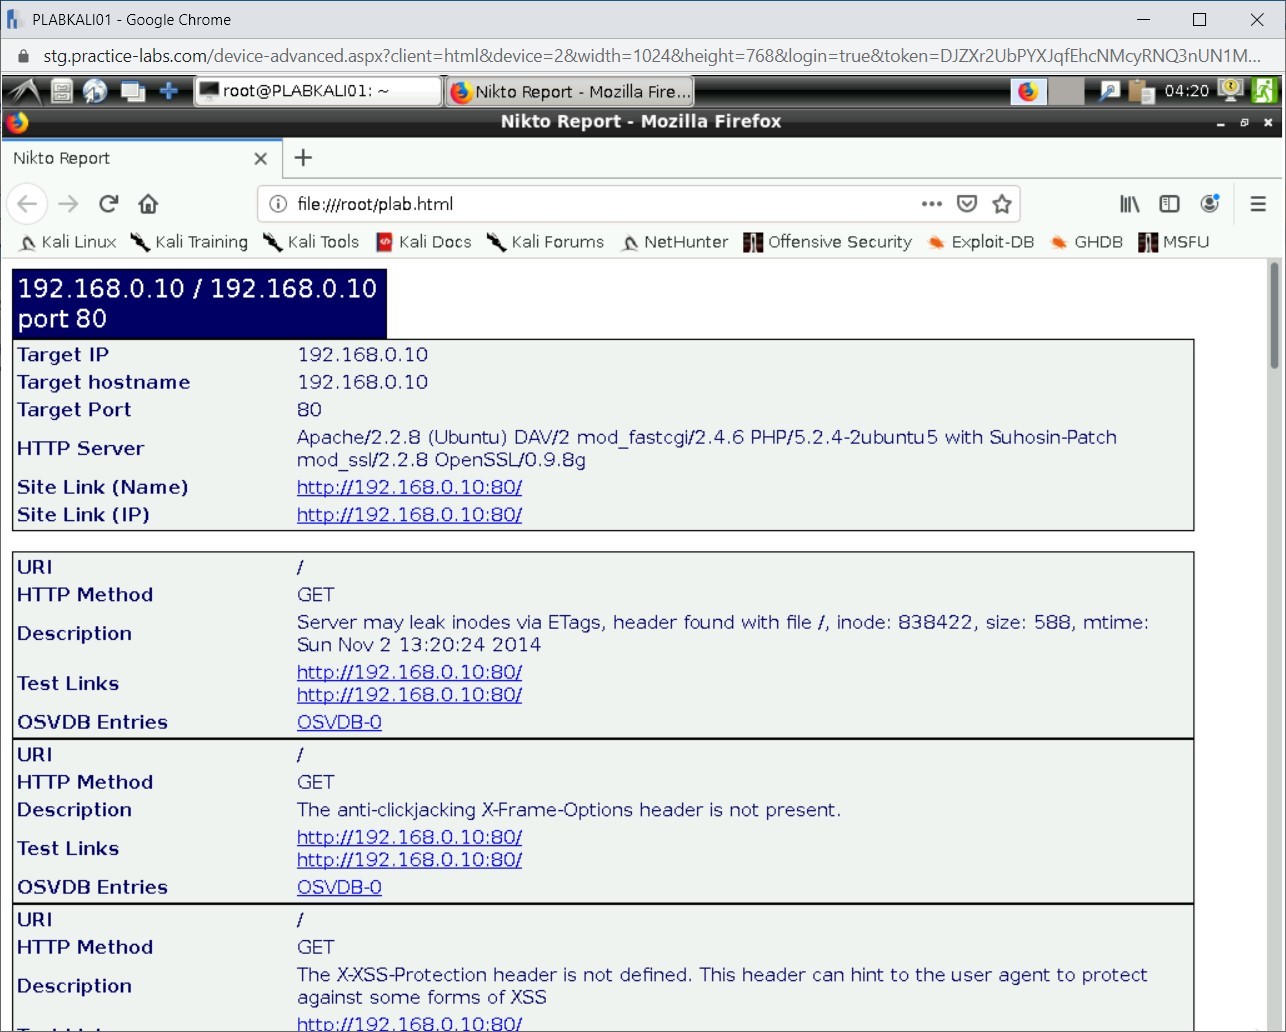This screenshot has height=1032, width=1286.
Task: Open Kali applications menu dragon icon
Action: point(25,91)
